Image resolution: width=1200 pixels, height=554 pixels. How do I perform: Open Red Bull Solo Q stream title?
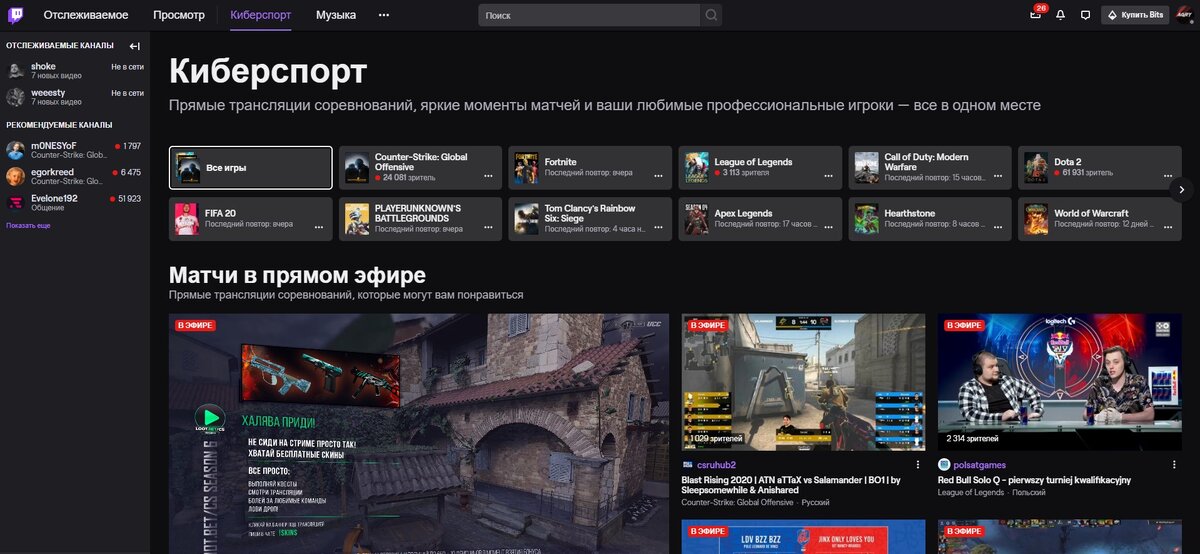click(x=1037, y=479)
